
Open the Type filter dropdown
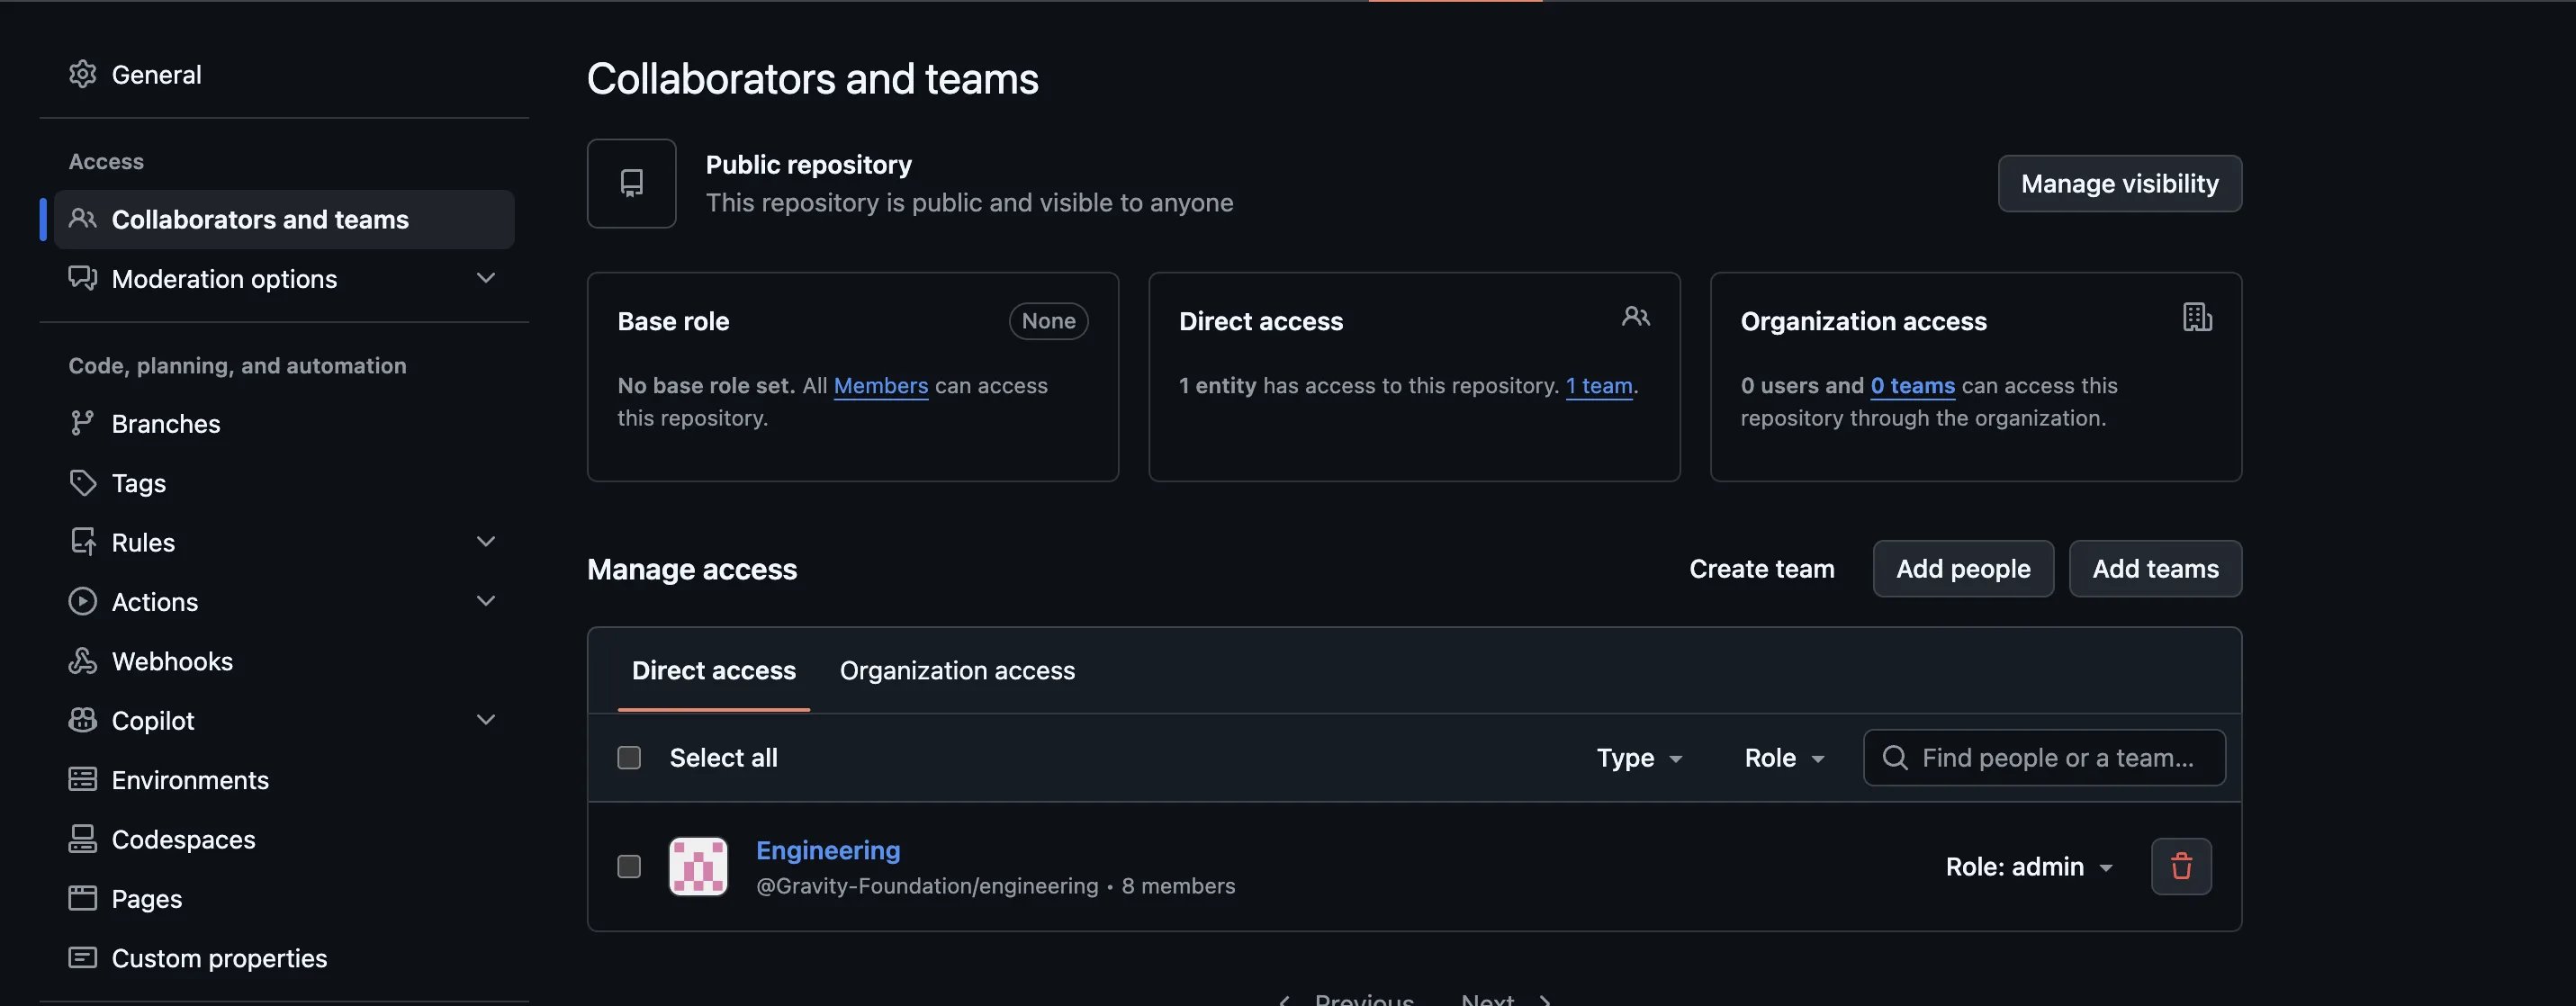pos(1639,757)
